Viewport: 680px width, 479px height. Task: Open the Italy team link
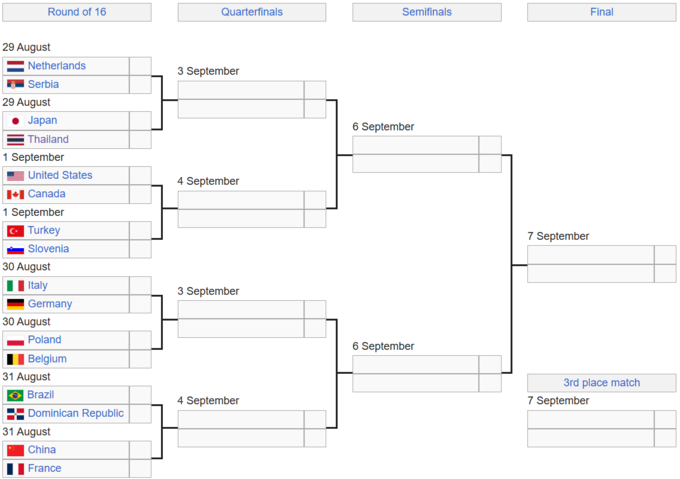[38, 285]
